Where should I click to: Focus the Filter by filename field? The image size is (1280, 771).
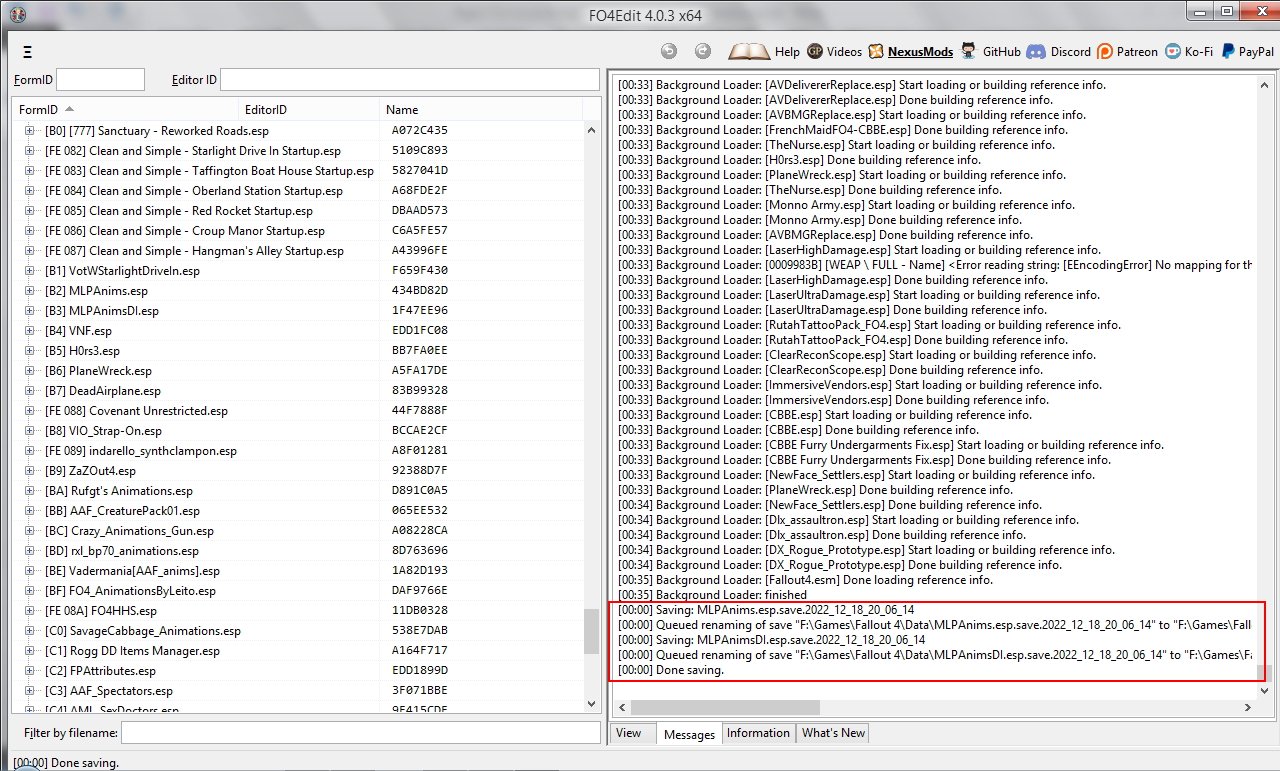(x=360, y=733)
